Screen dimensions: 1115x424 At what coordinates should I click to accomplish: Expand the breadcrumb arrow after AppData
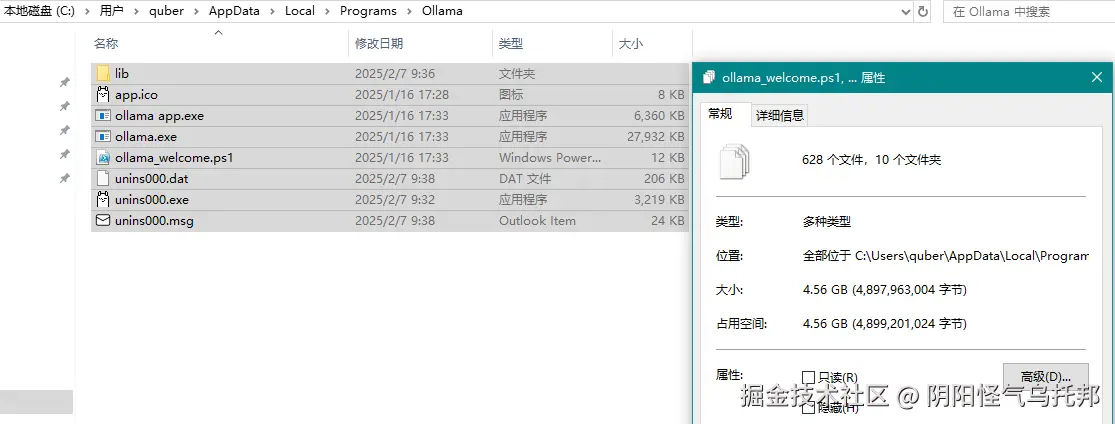270,11
